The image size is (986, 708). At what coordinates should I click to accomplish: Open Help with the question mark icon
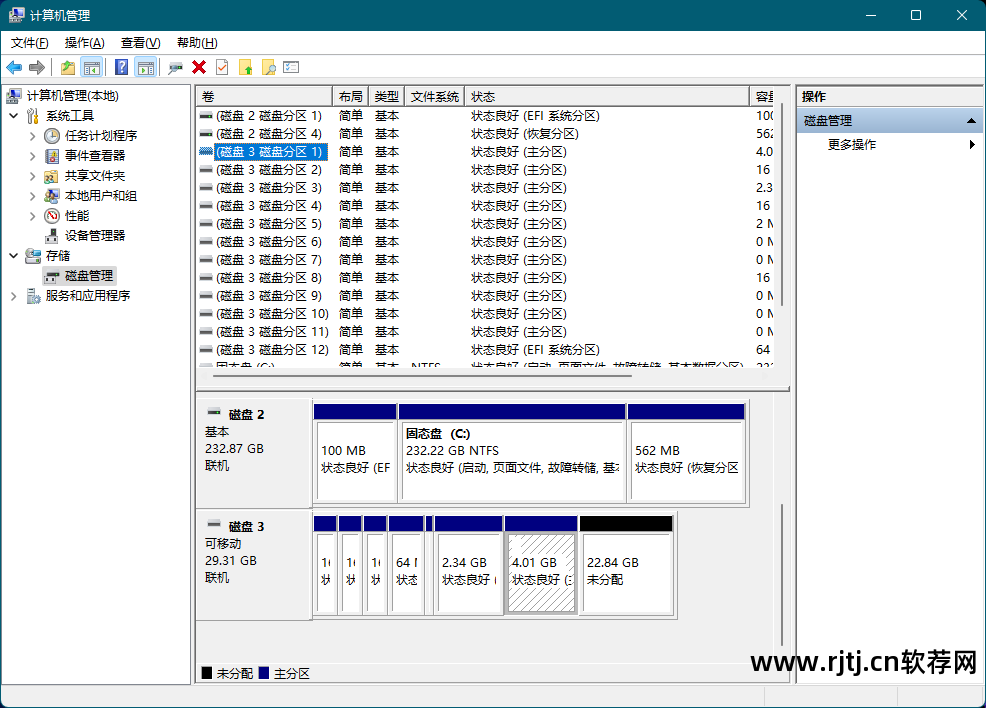121,67
